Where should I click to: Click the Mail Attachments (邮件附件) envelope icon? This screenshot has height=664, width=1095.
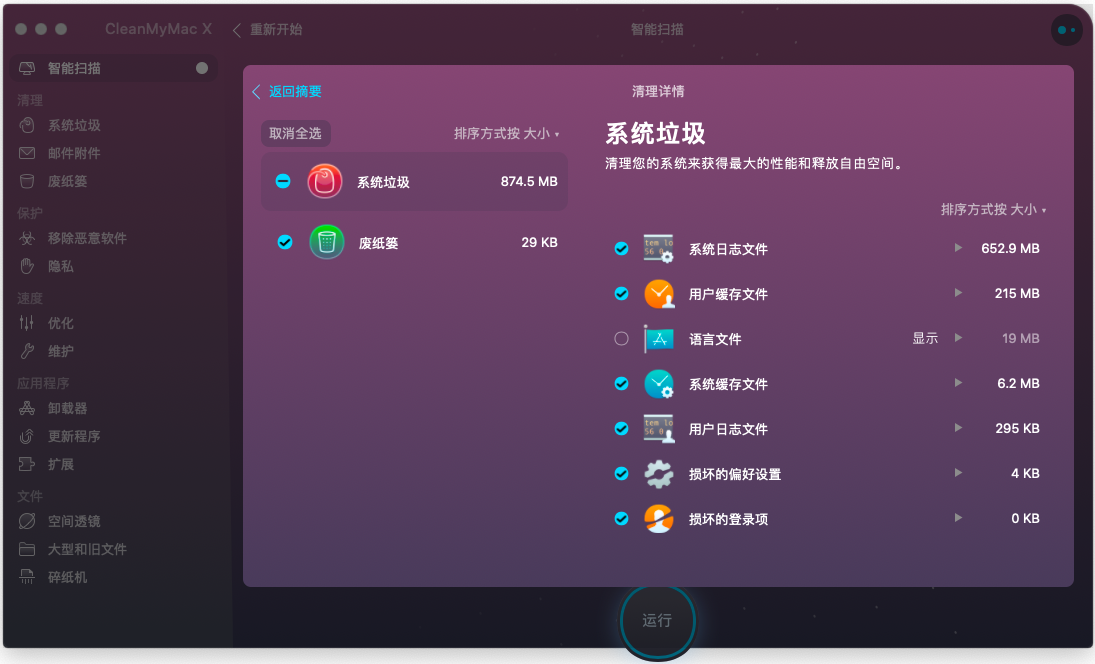(27, 153)
